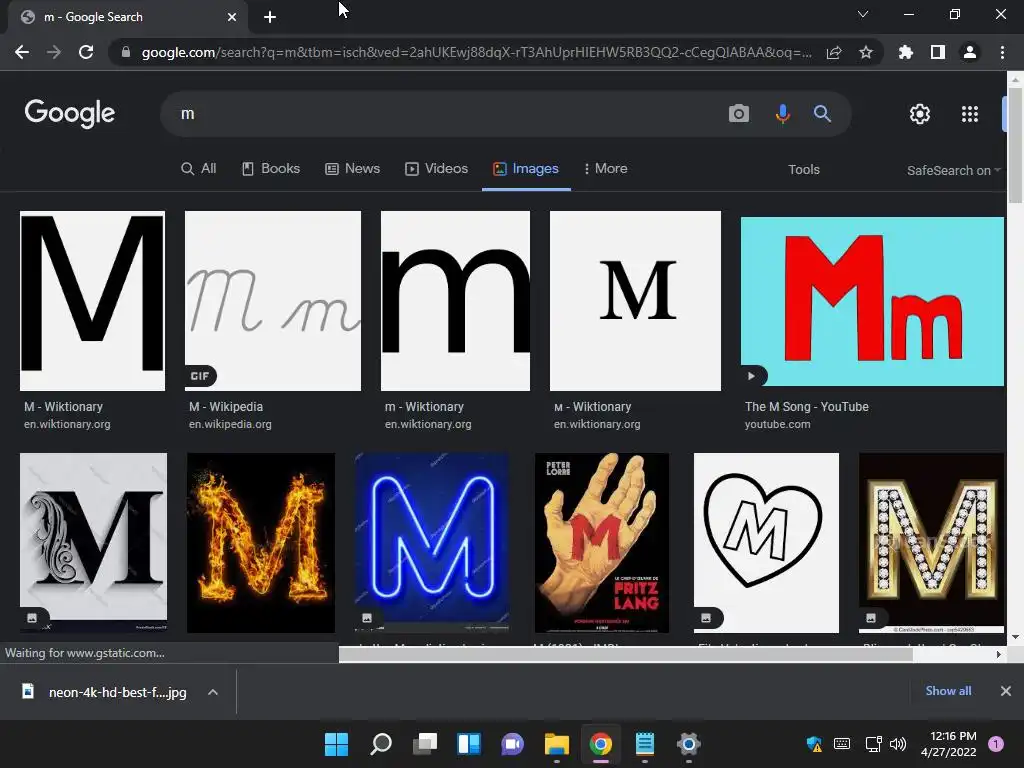Open the Widgets taskbar icon

click(469, 743)
